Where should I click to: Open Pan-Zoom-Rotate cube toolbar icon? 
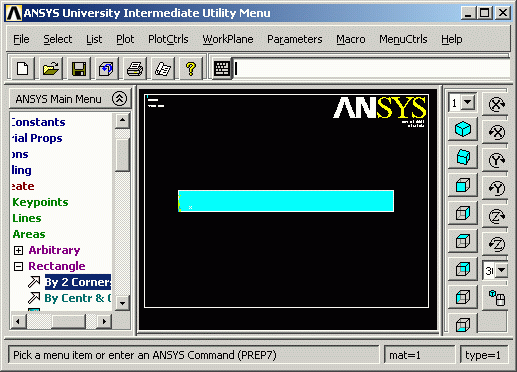106,69
